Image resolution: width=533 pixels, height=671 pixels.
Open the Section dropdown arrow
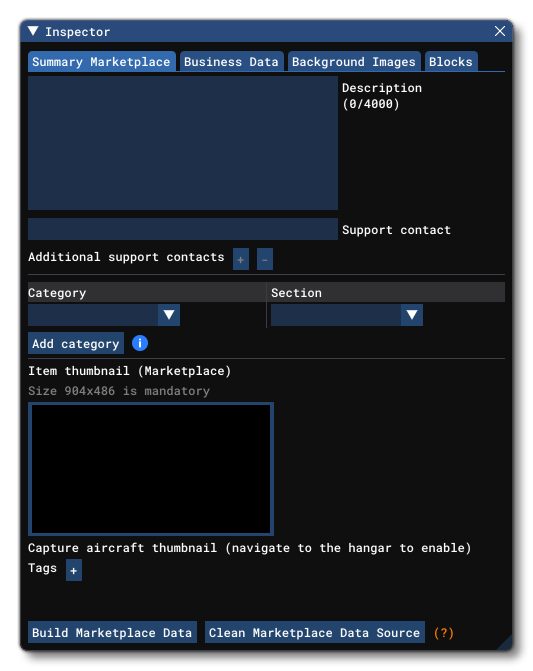[x=412, y=315]
